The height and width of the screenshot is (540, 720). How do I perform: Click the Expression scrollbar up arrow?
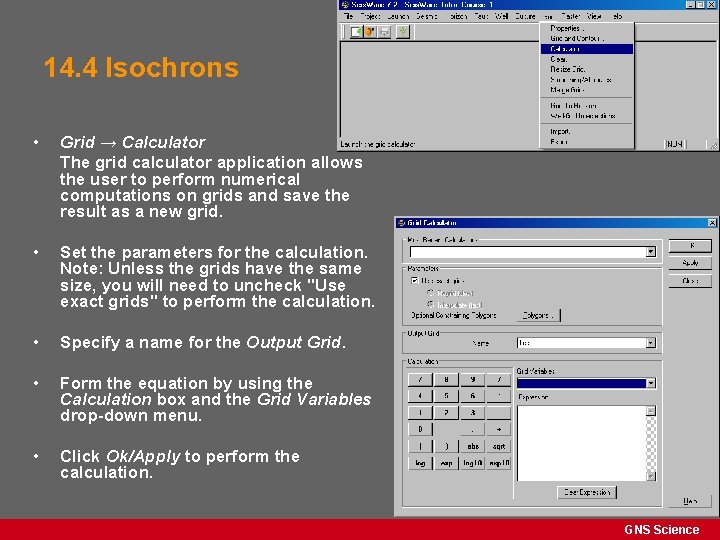(x=651, y=411)
